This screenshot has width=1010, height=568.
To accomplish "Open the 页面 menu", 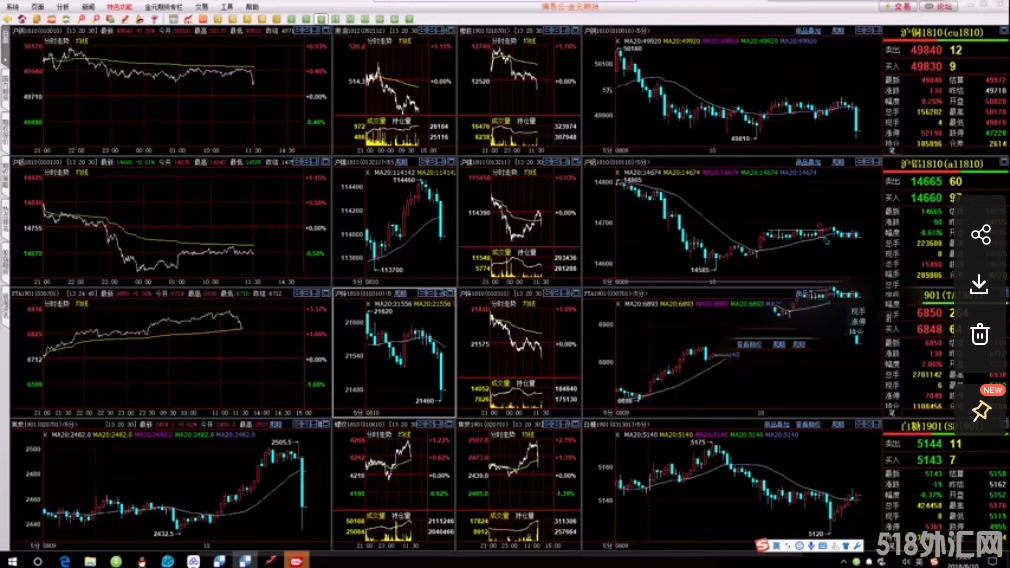I will tap(37, 6).
